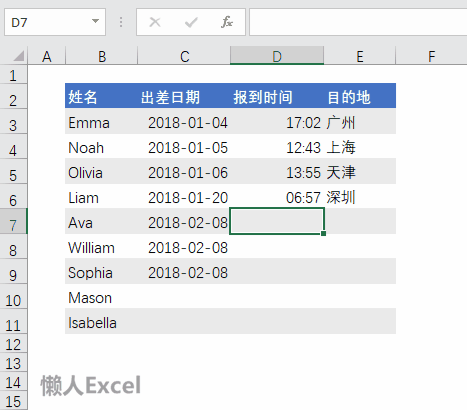Open the Name Box dropdown arrow
This screenshot has width=467, height=410.
(95, 21)
